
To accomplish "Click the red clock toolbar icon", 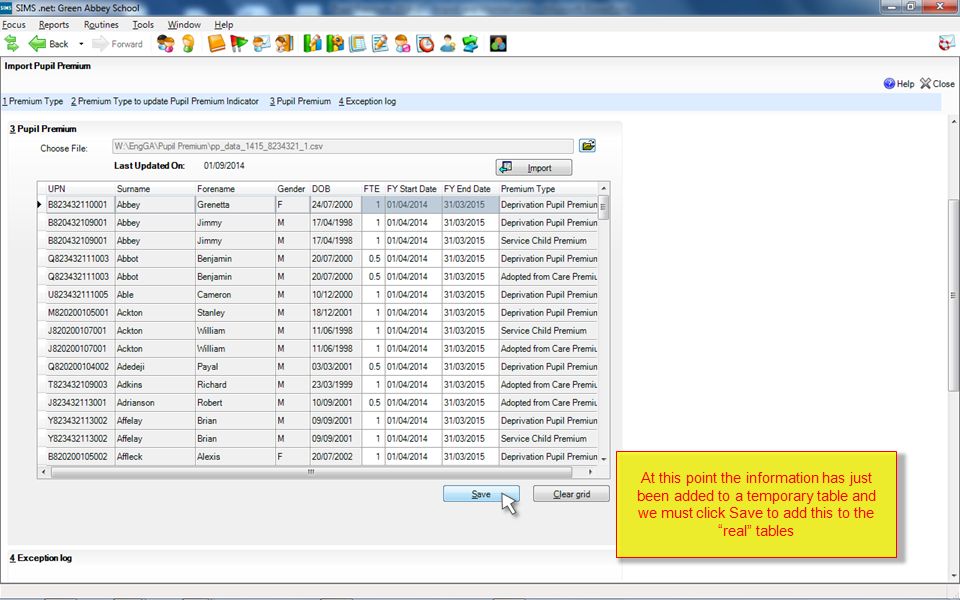I will pyautogui.click(x=425, y=44).
